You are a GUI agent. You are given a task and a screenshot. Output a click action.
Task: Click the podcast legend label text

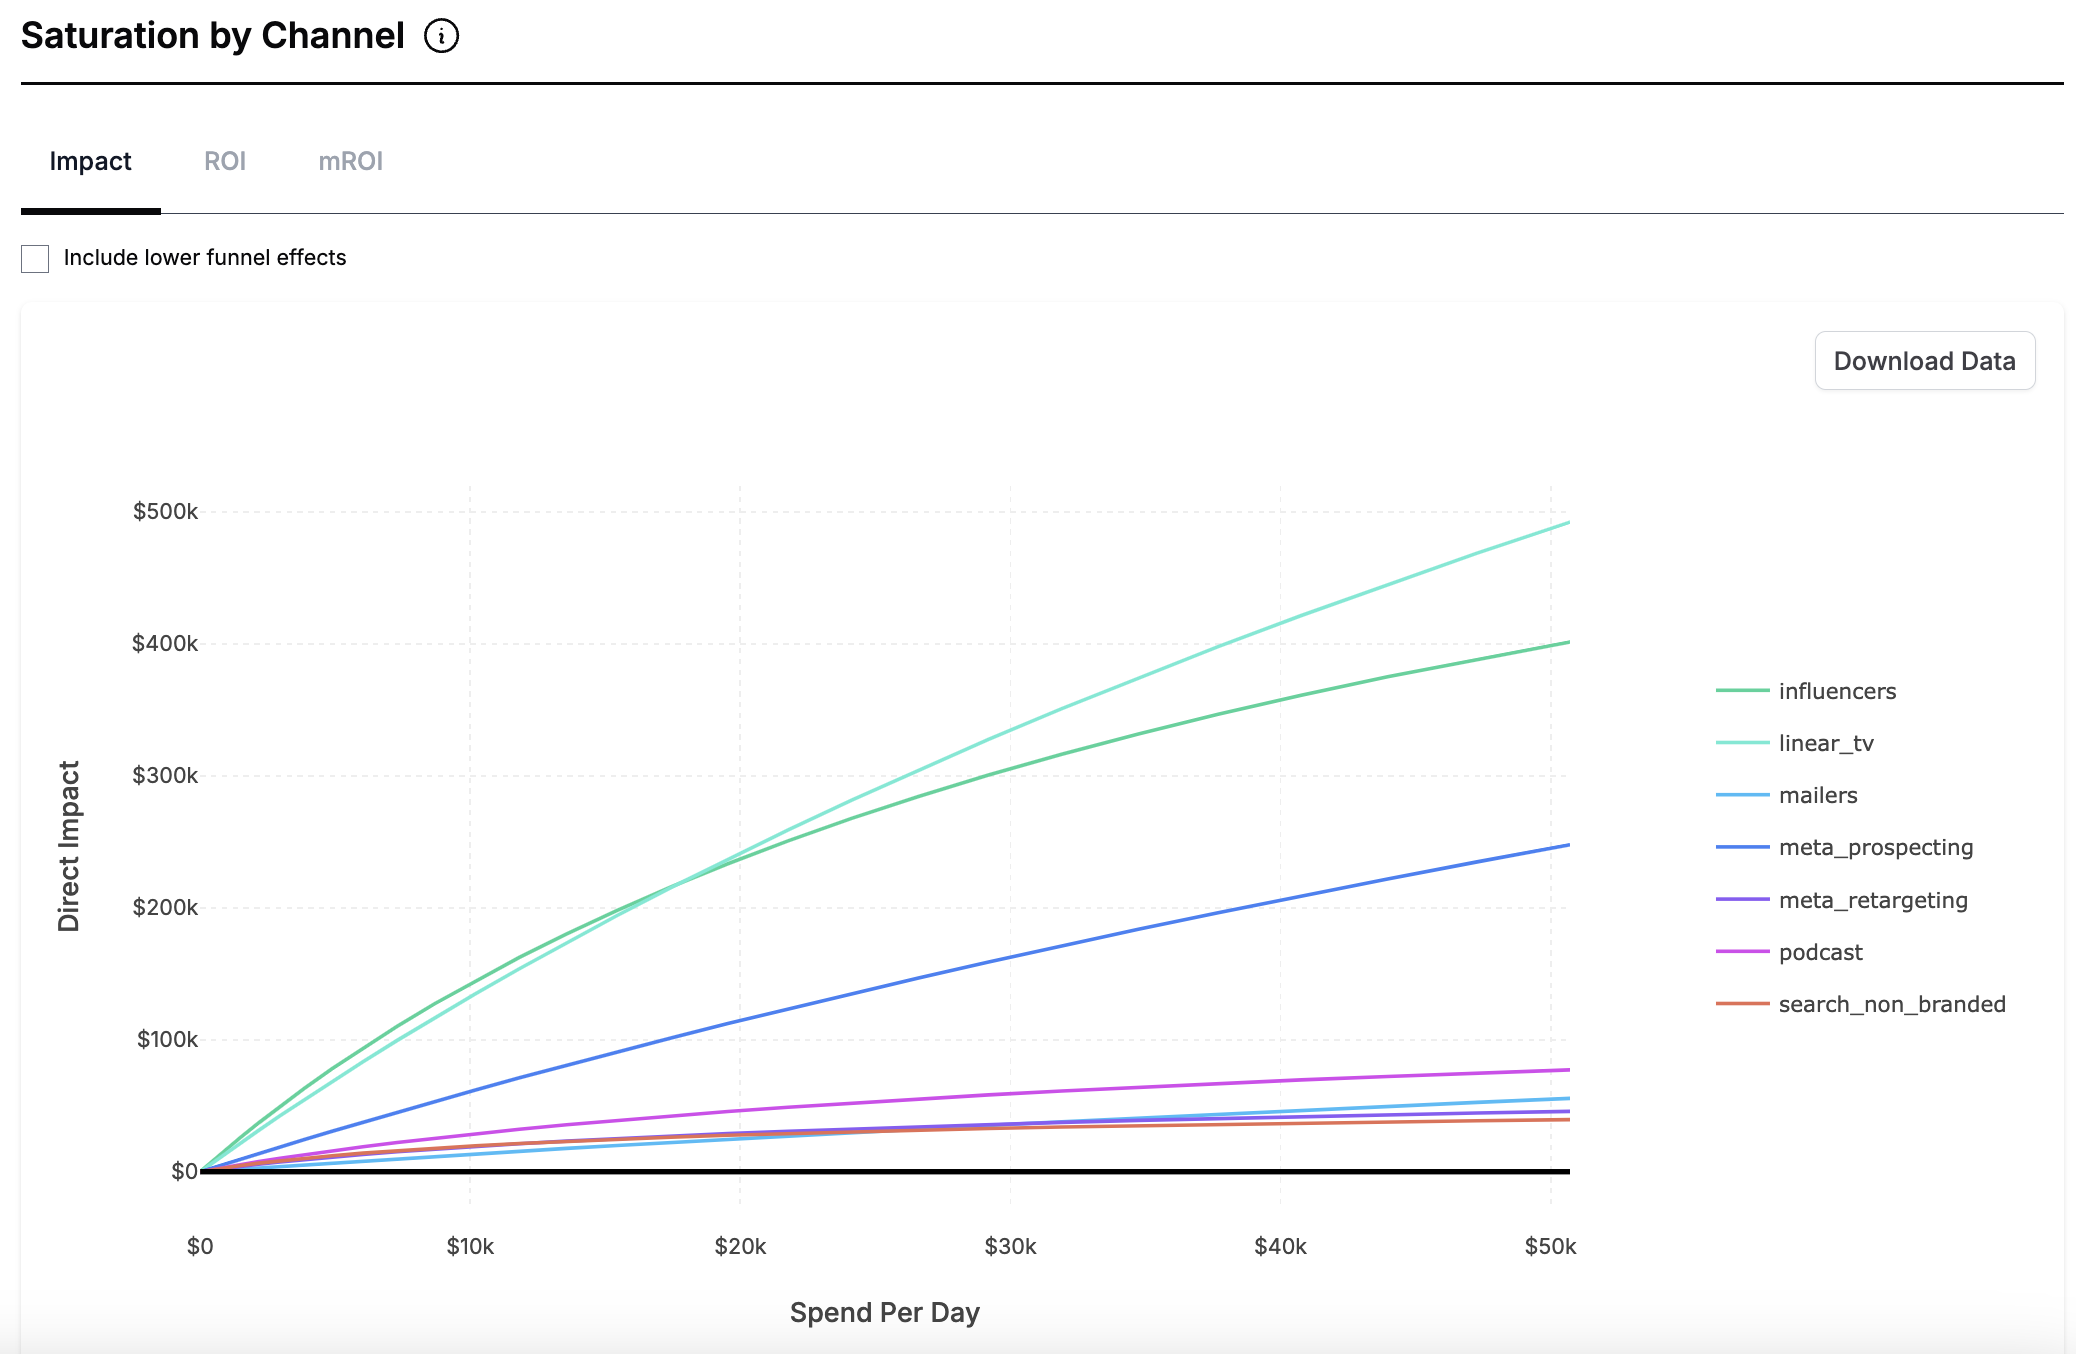click(1820, 951)
